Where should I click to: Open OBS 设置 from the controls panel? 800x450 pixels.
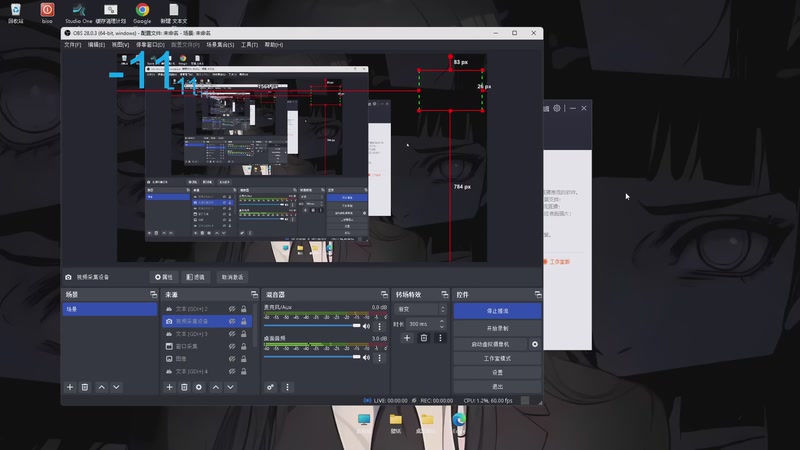coord(497,372)
